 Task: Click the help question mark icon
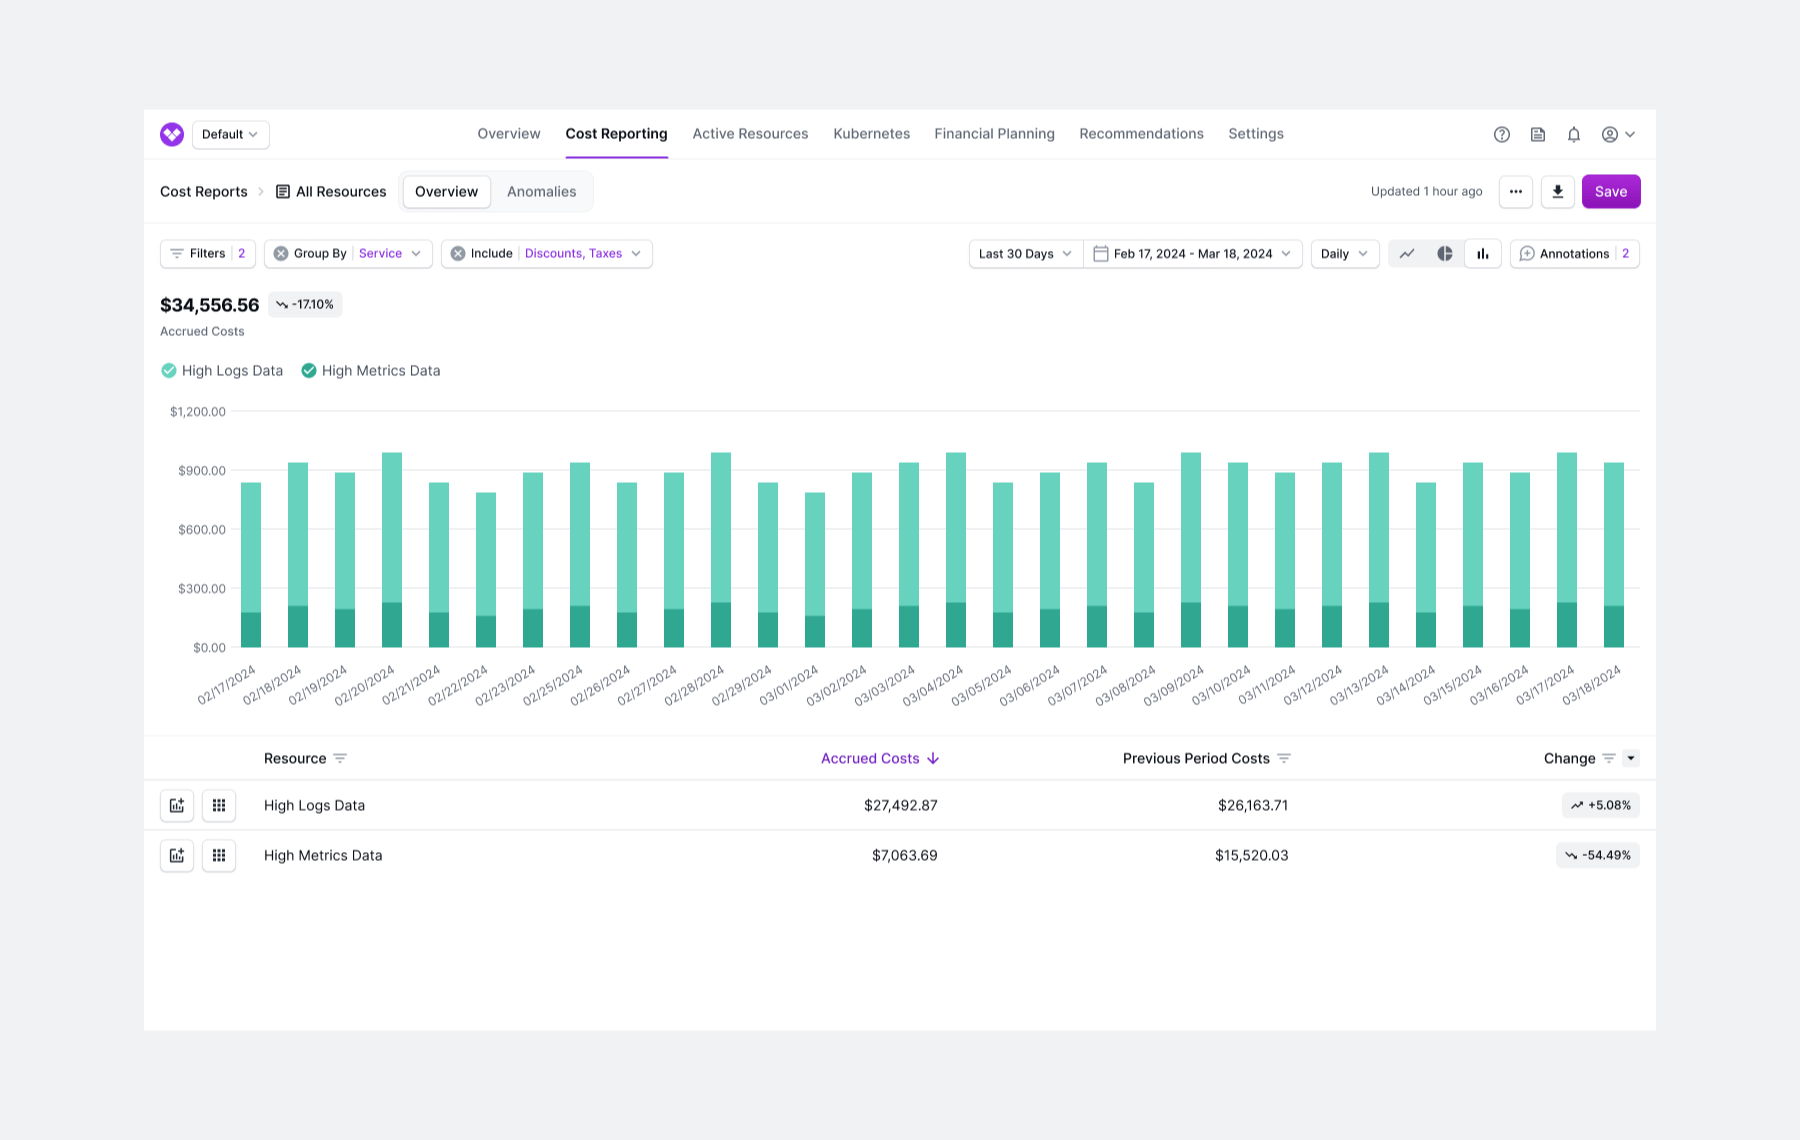coord(1501,134)
